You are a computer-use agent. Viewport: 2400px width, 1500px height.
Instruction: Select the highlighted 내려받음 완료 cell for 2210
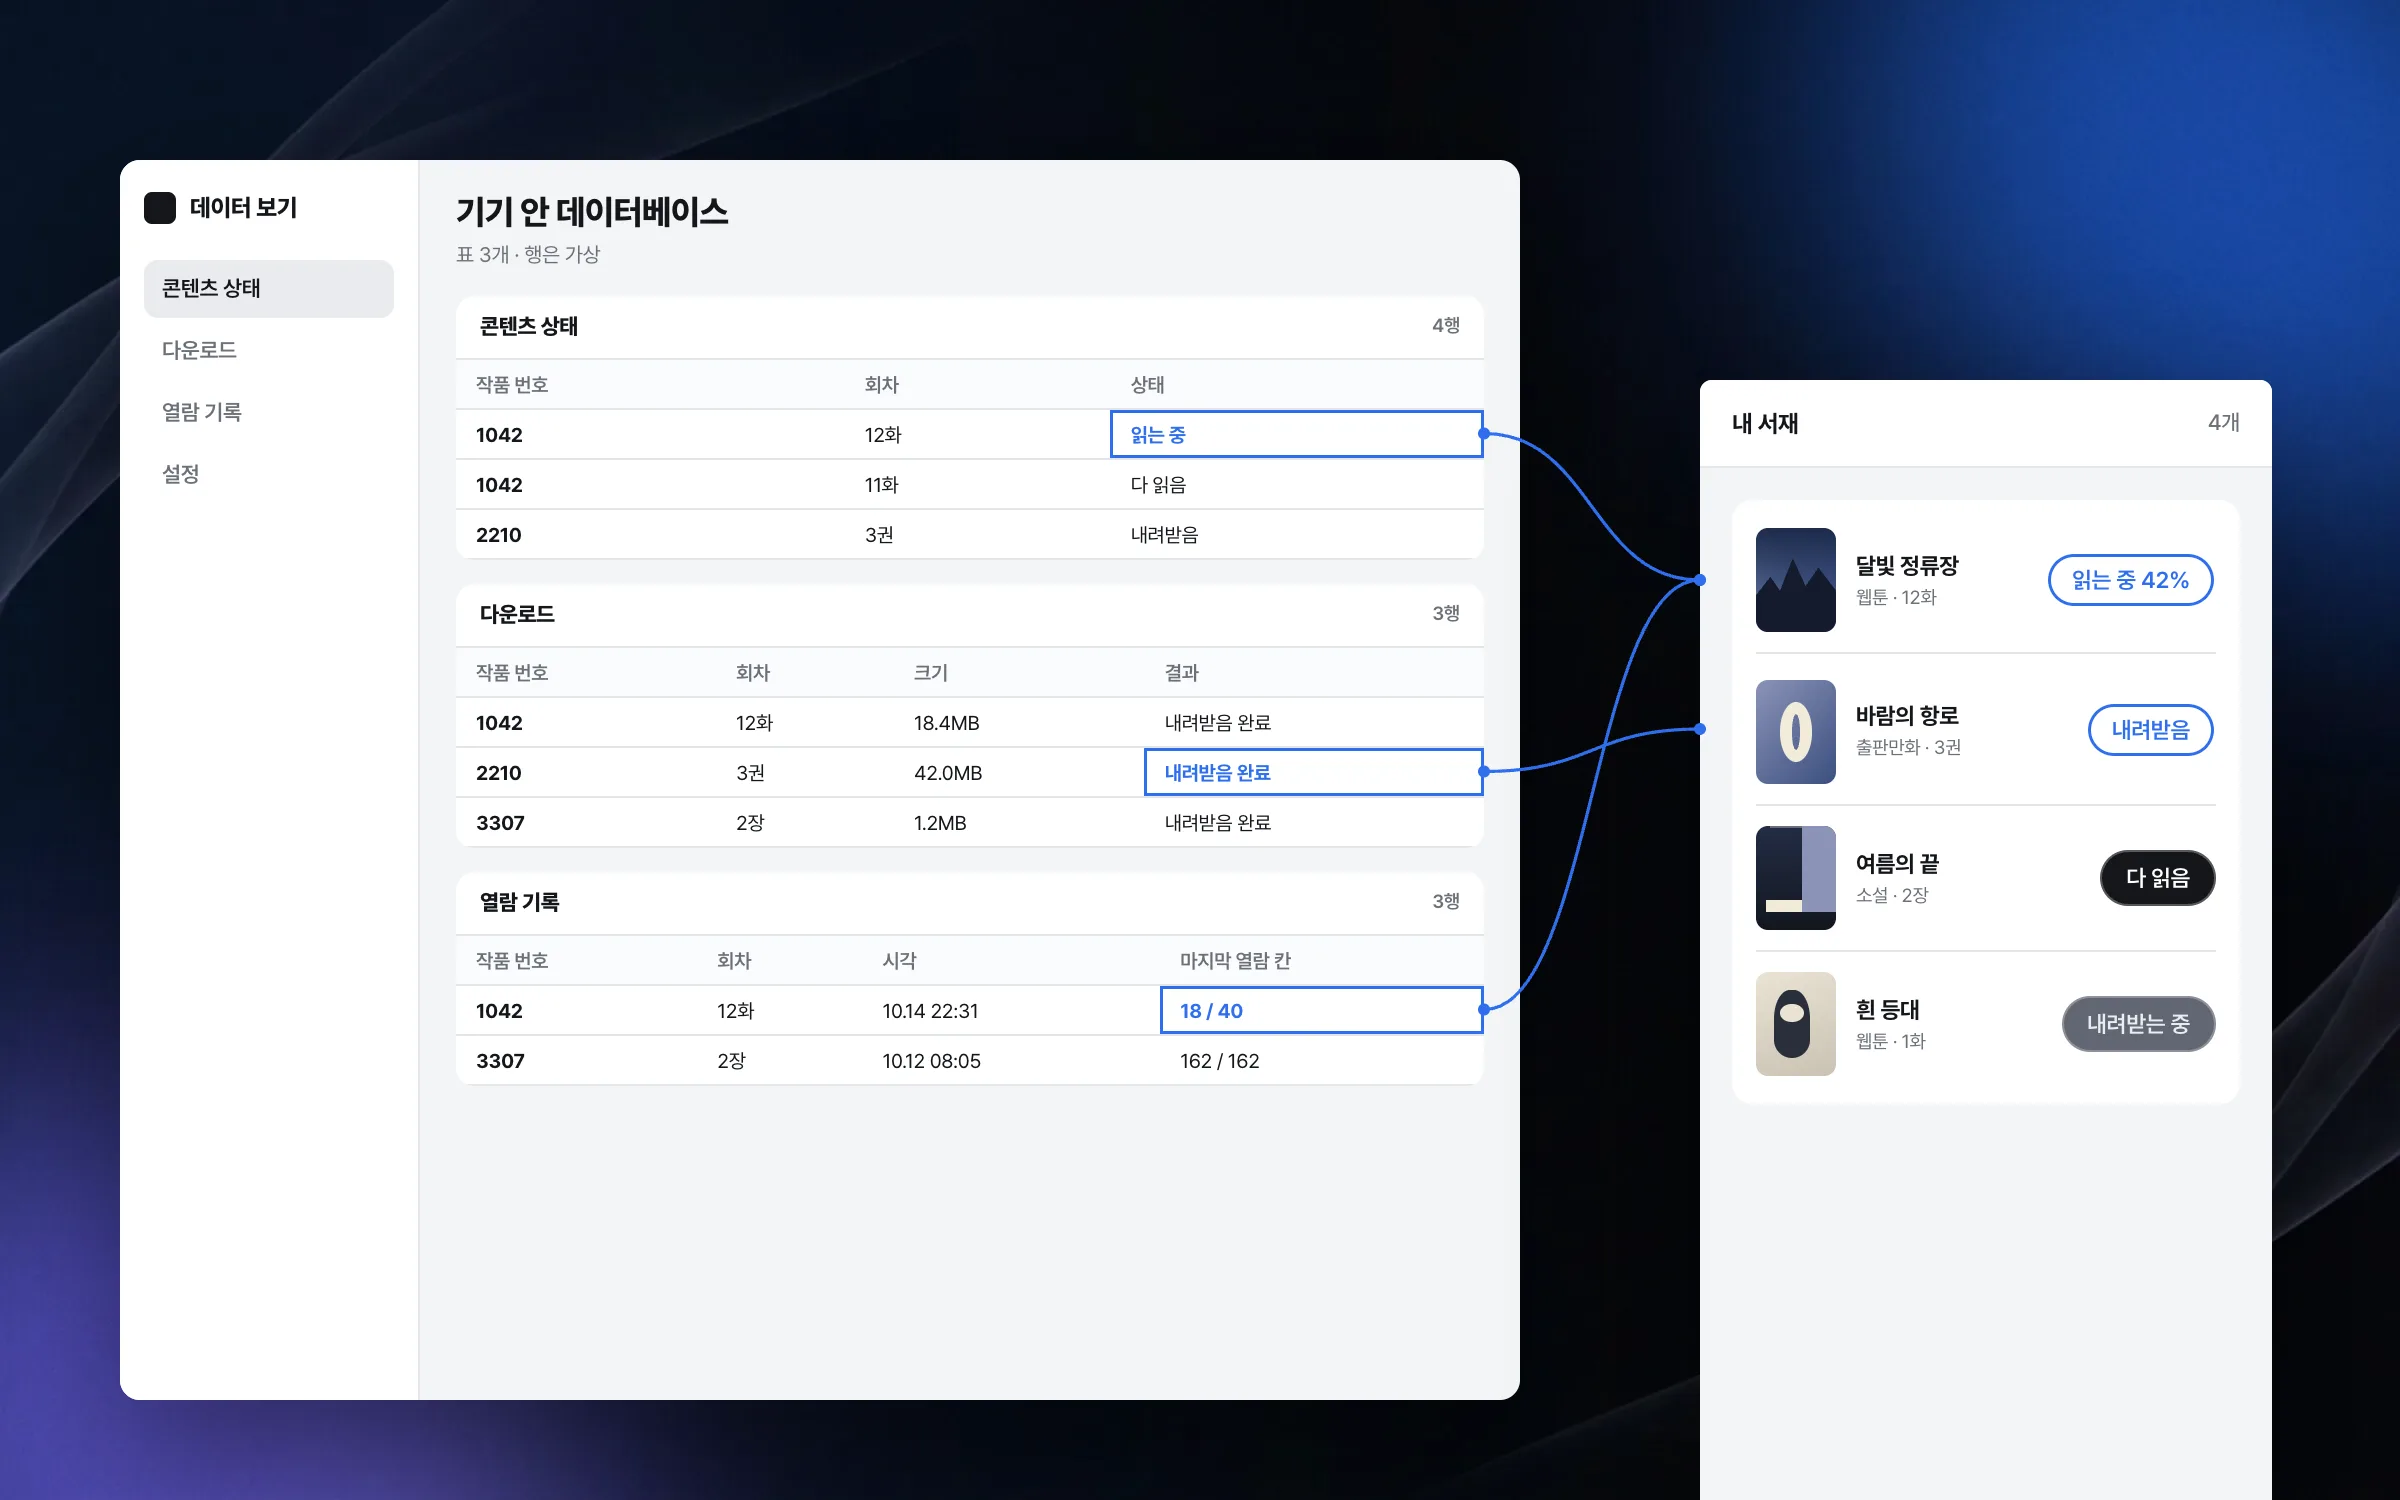click(1313, 773)
